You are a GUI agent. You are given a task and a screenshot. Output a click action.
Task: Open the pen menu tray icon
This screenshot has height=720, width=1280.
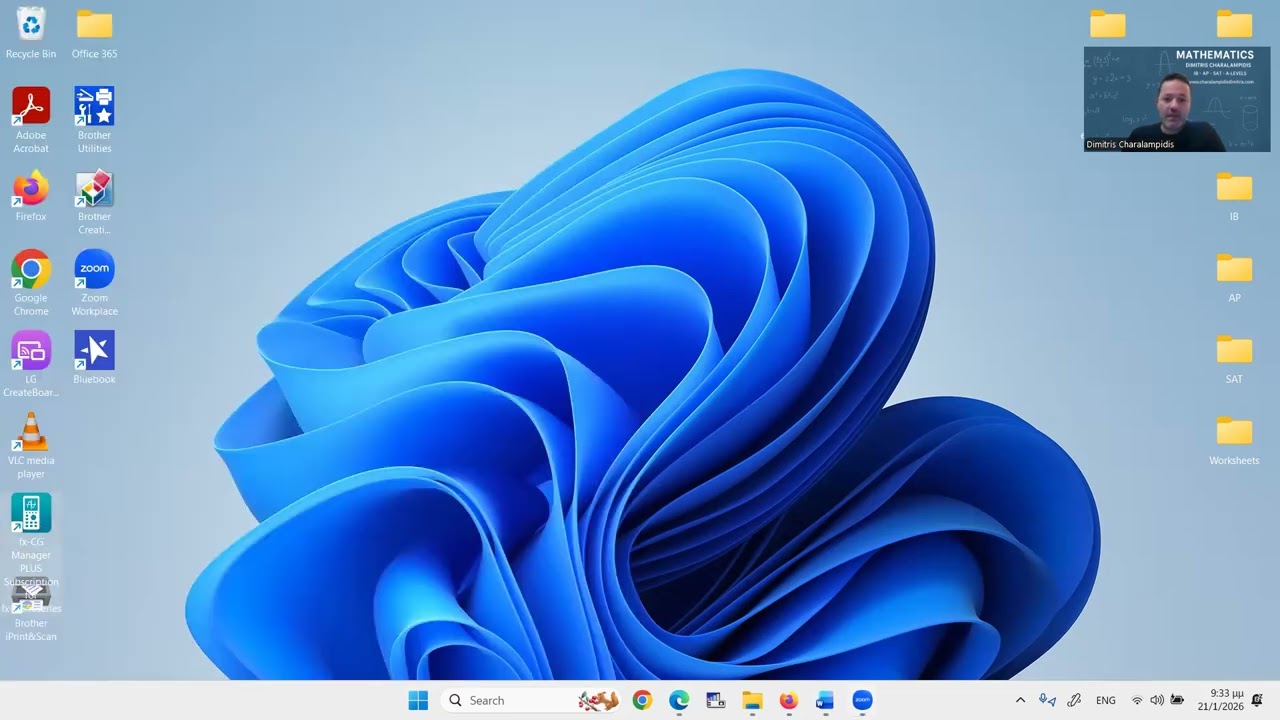(x=1074, y=700)
